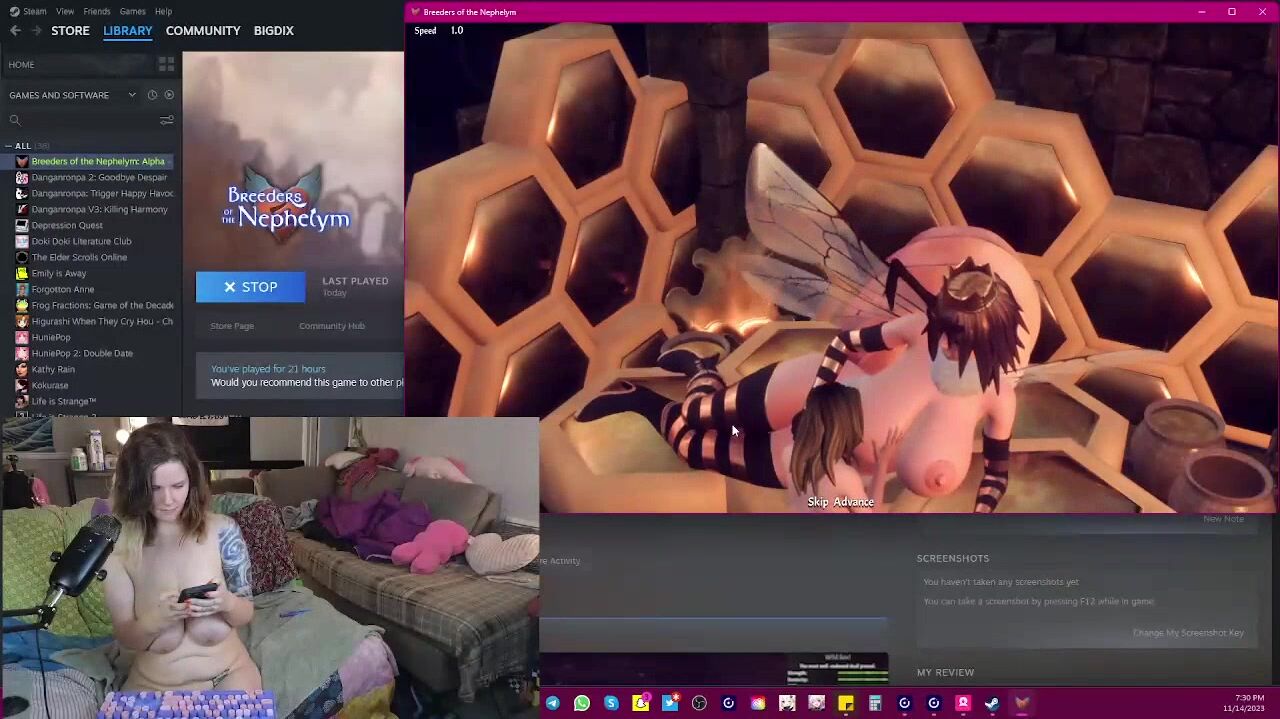This screenshot has width=1280, height=719.
Task: Select Life is Strange in the game list
Action: point(63,401)
